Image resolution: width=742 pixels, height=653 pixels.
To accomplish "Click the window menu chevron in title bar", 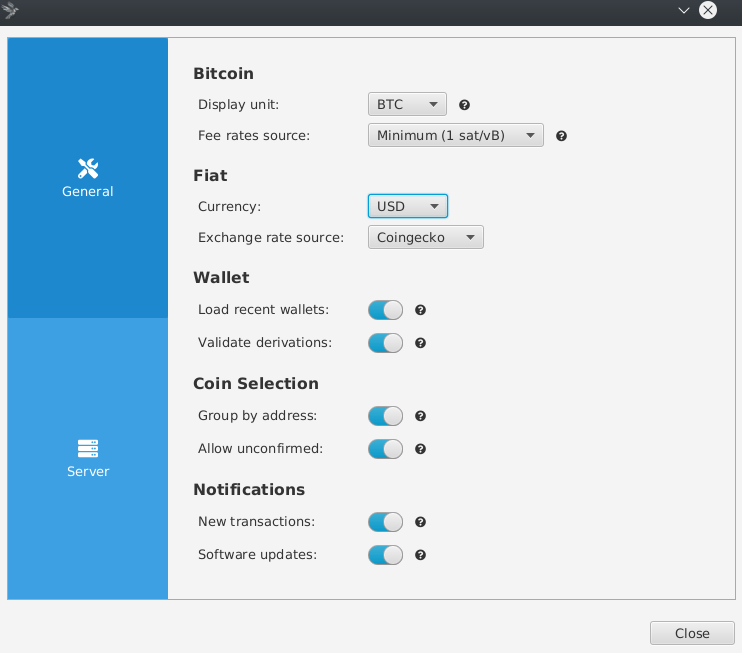I will tap(684, 10).
